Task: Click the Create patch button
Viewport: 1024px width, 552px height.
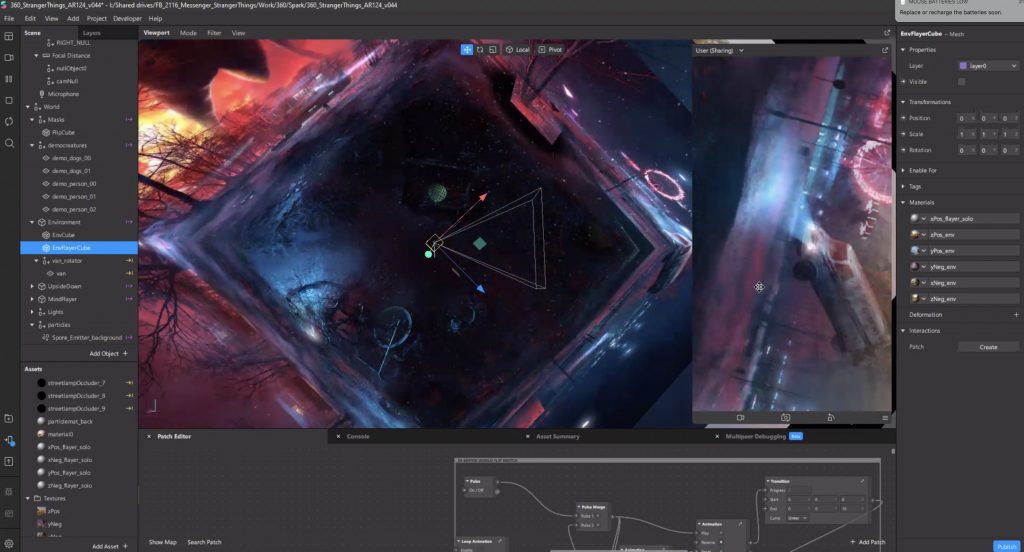Action: 988,347
